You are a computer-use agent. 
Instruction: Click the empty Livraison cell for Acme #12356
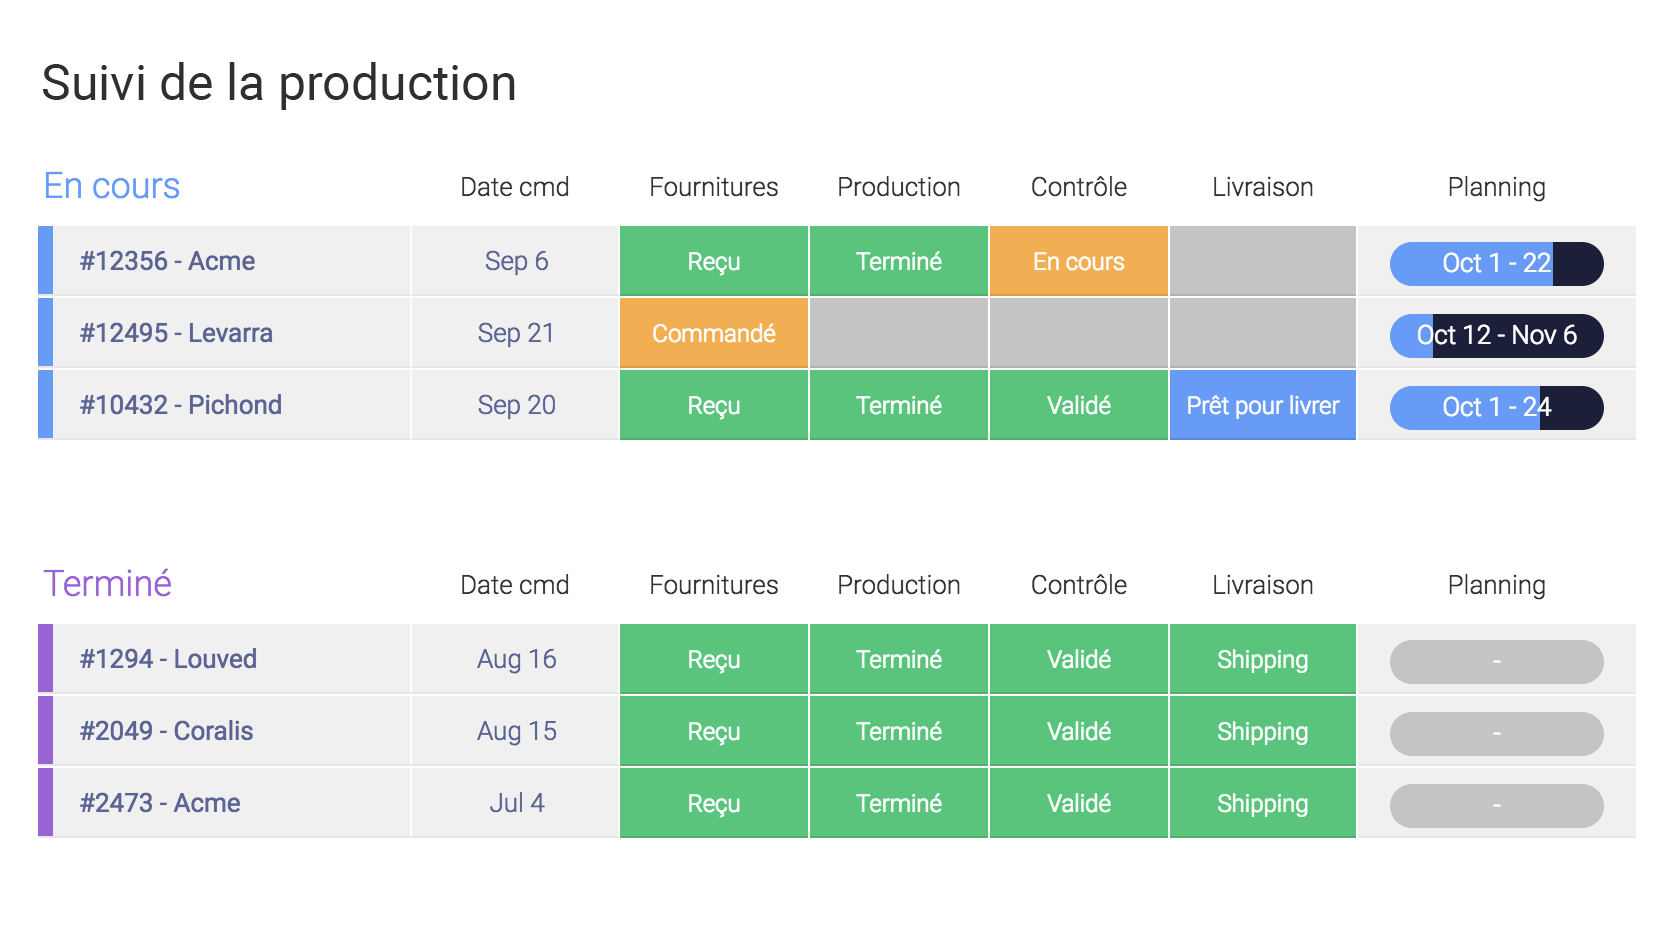point(1262,261)
